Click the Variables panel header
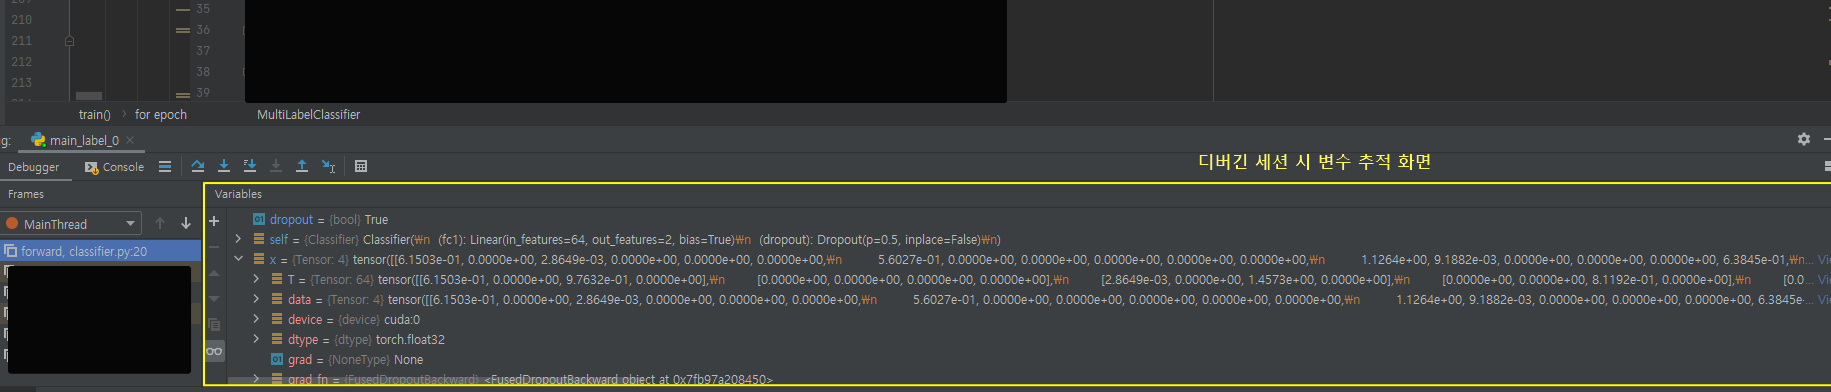The width and height of the screenshot is (1831, 392). pyautogui.click(x=238, y=194)
